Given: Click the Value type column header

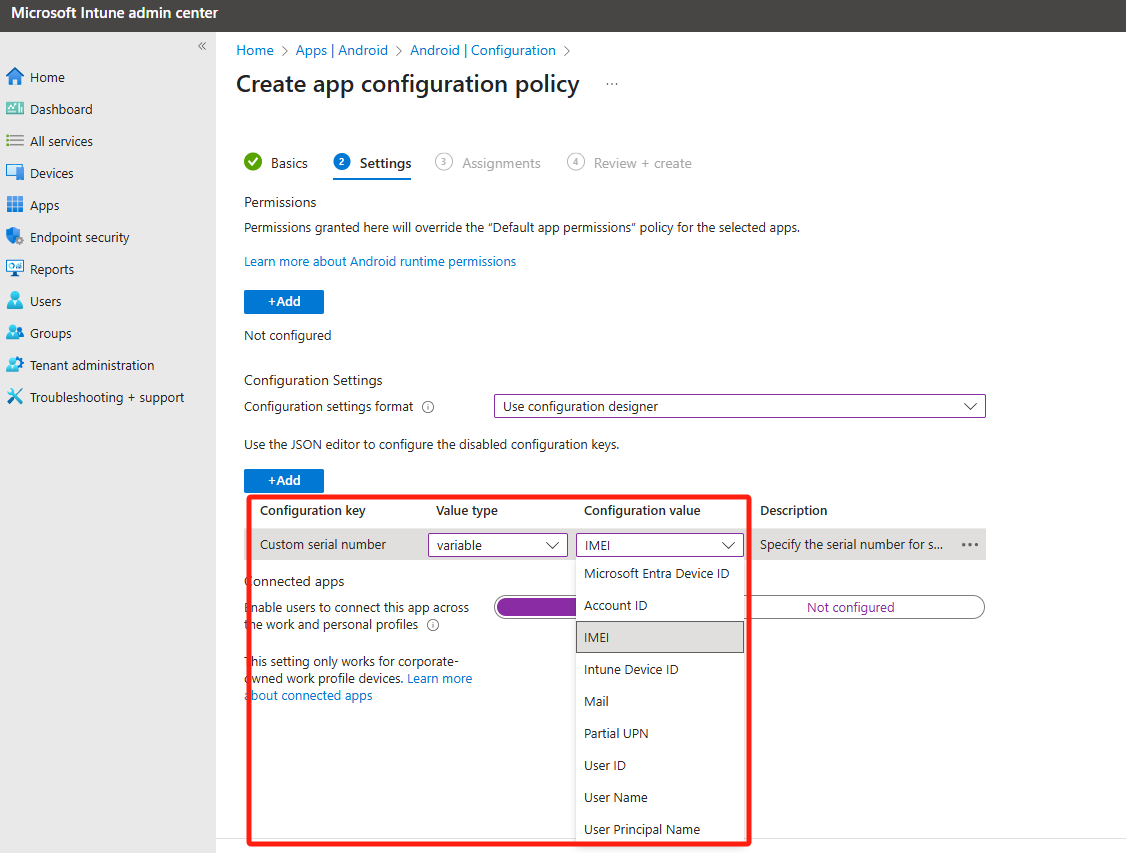Looking at the screenshot, I should coord(467,511).
